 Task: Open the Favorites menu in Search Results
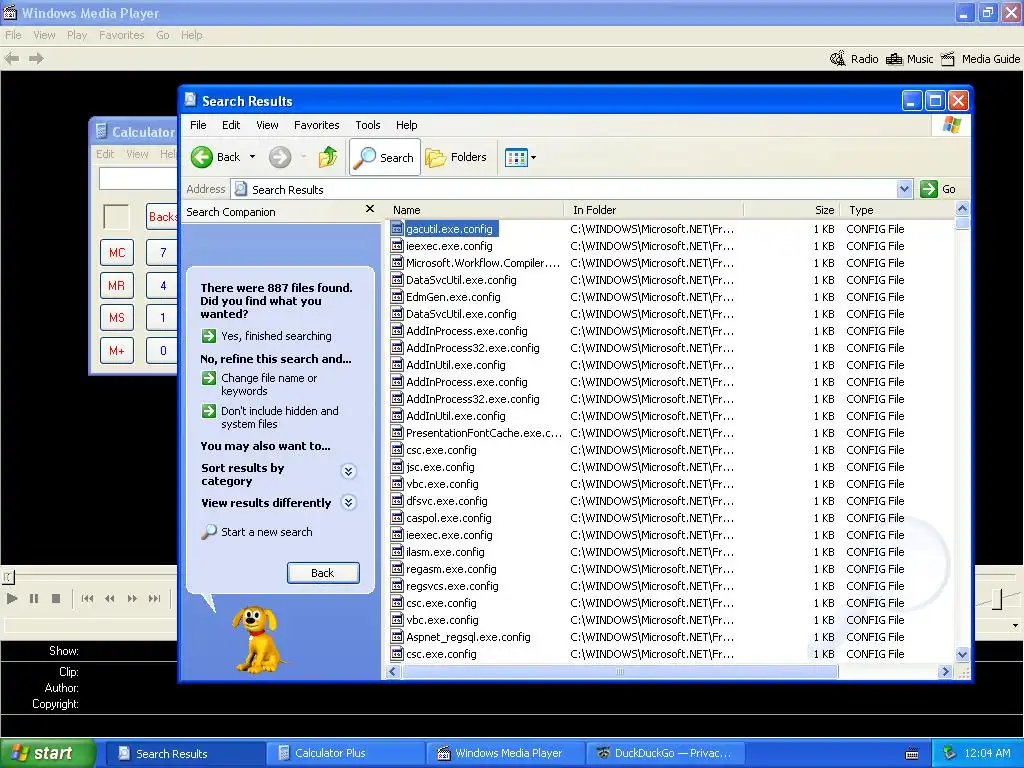(x=316, y=125)
